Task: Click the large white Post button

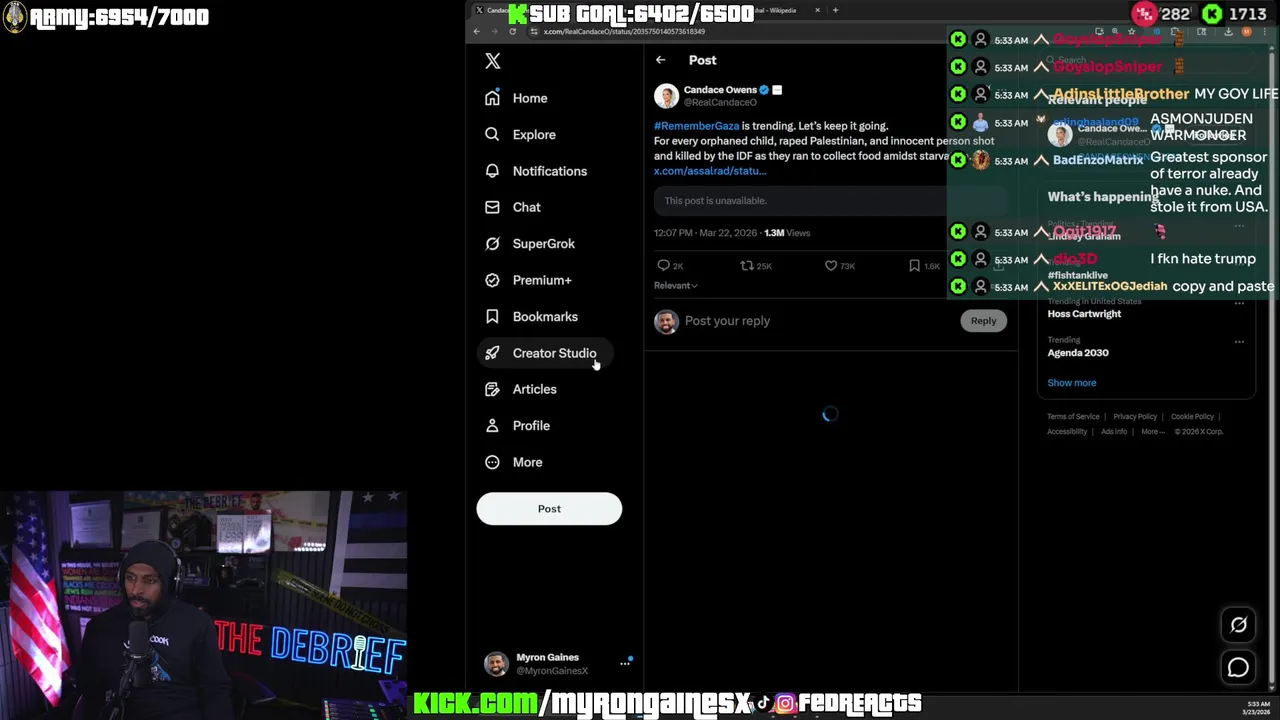Action: [x=549, y=509]
